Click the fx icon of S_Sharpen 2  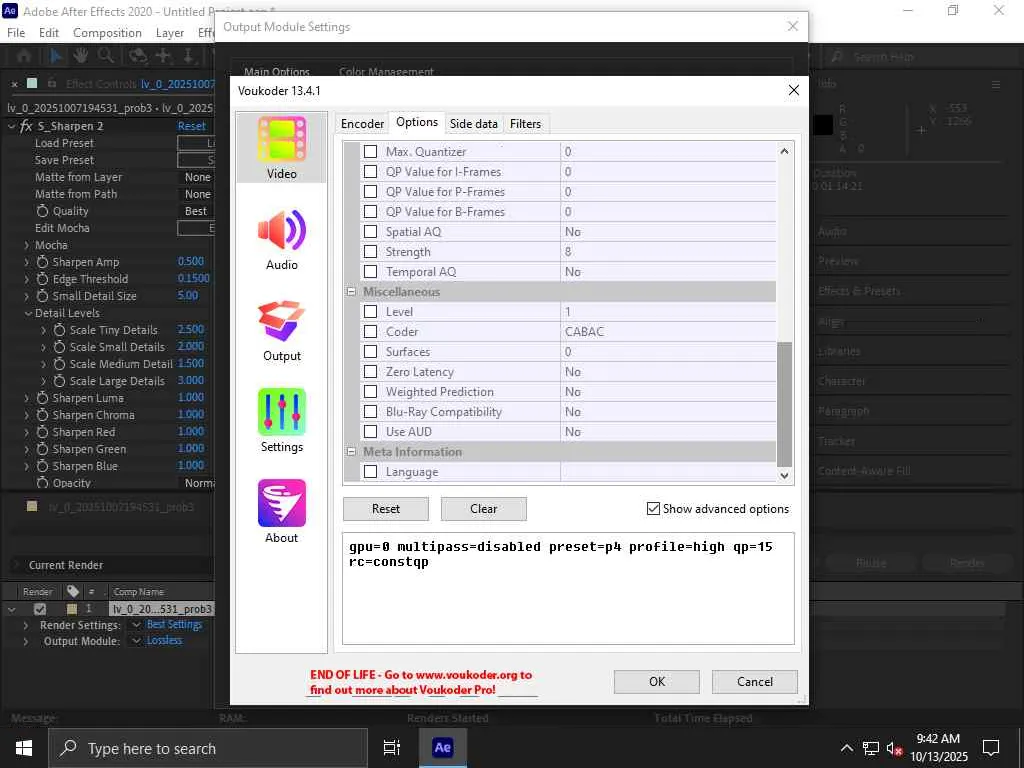[x=26, y=126]
